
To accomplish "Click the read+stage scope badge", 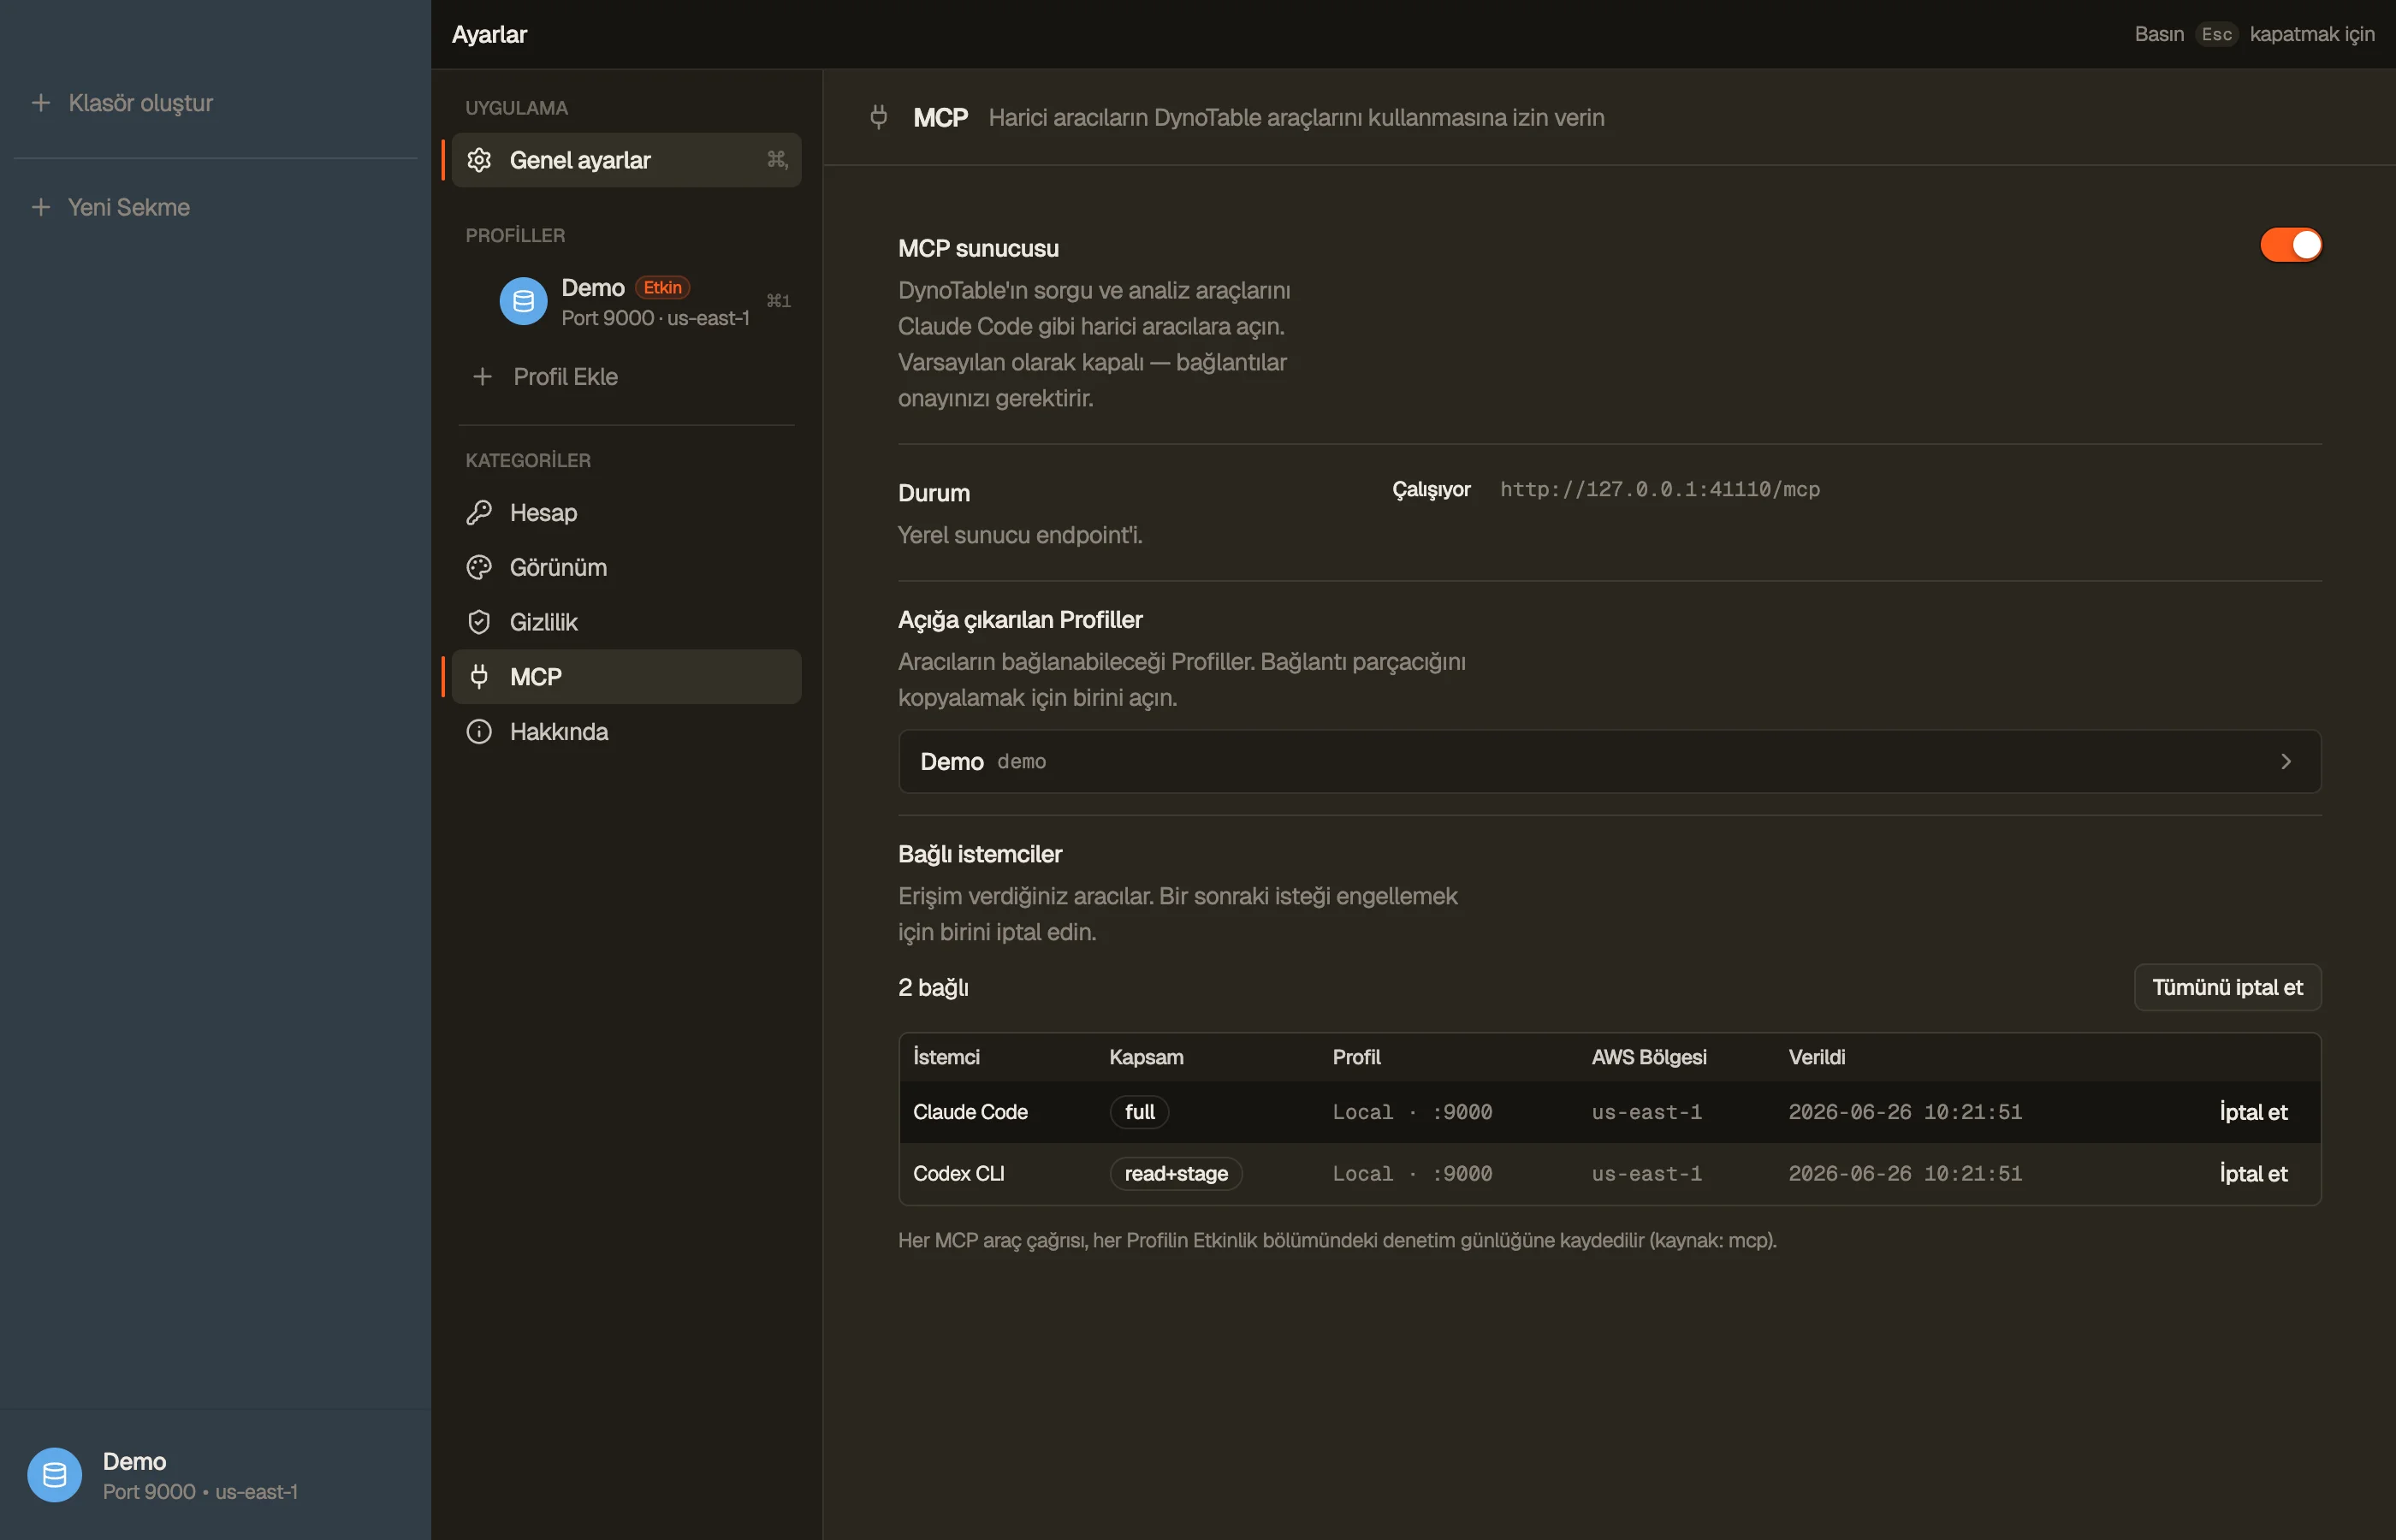I will (x=1176, y=1174).
